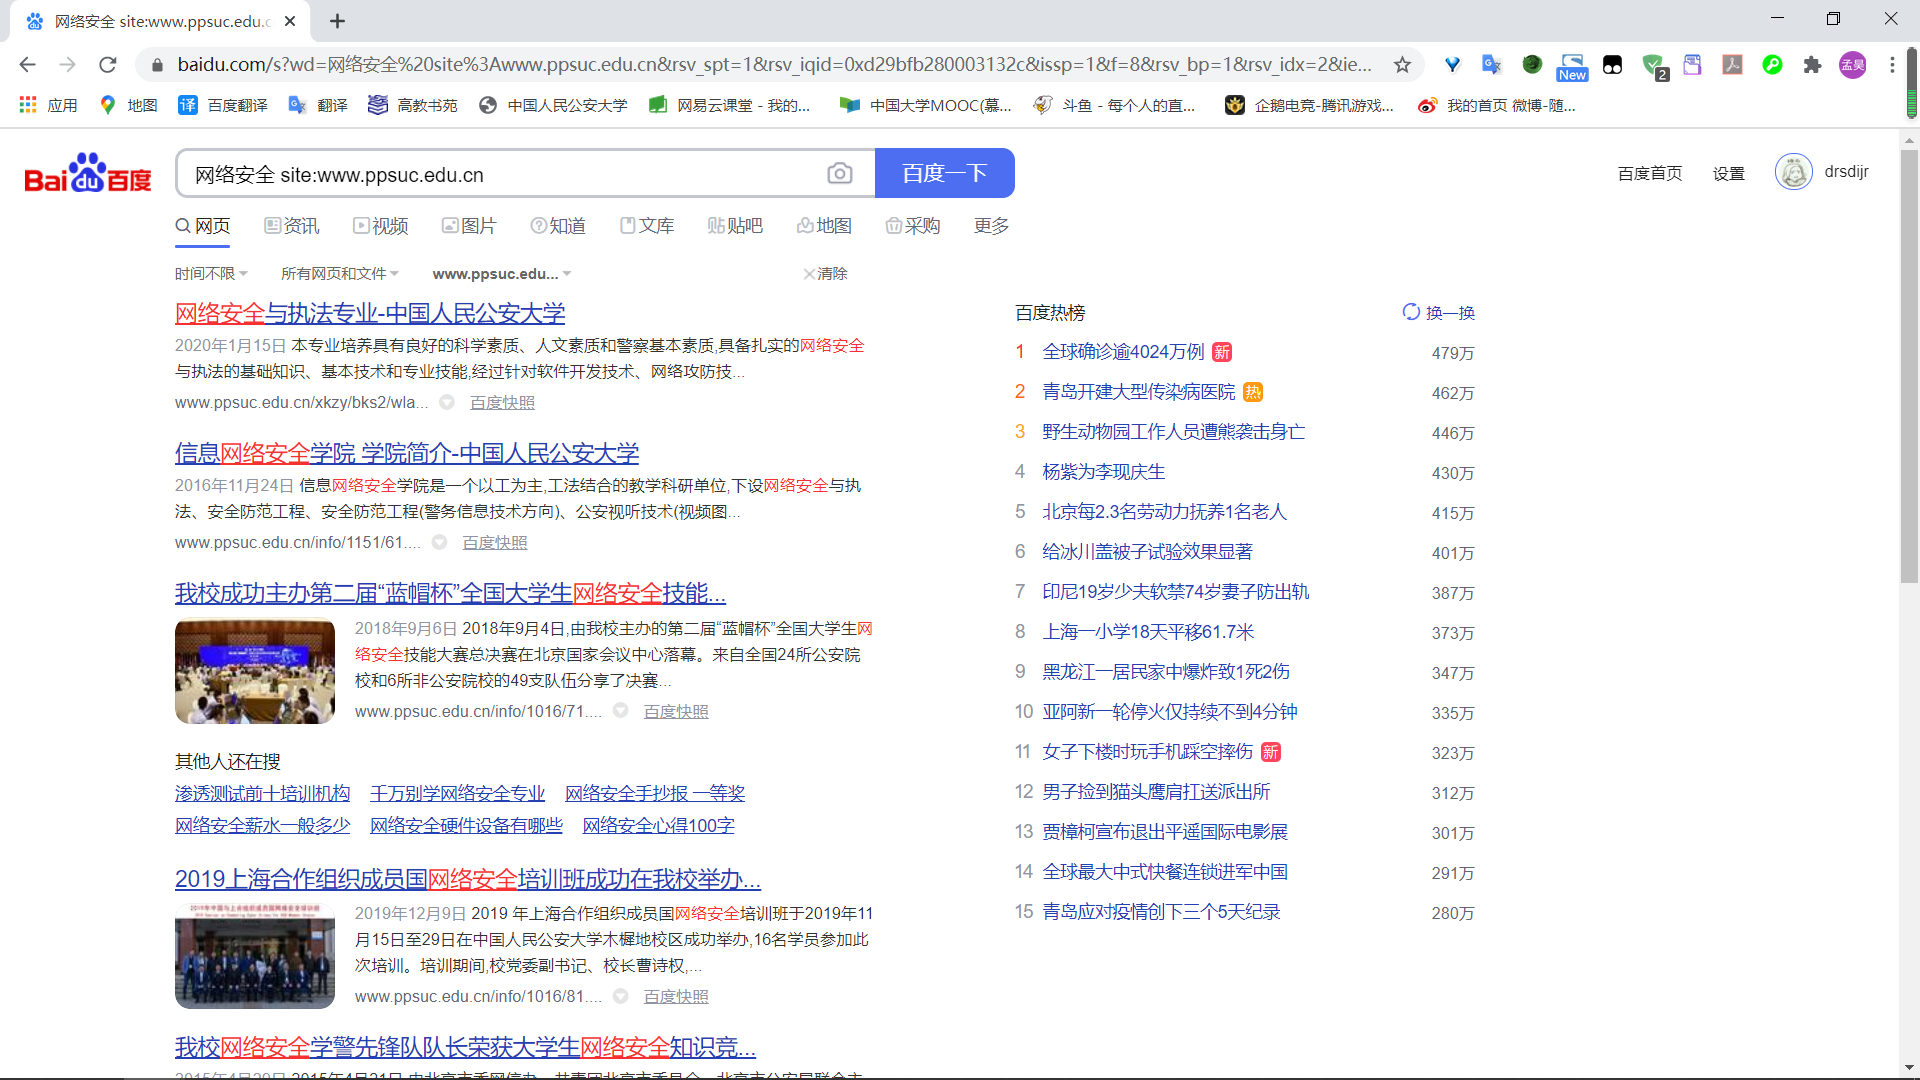Open 中国人民公安大学 bookmark

553,105
